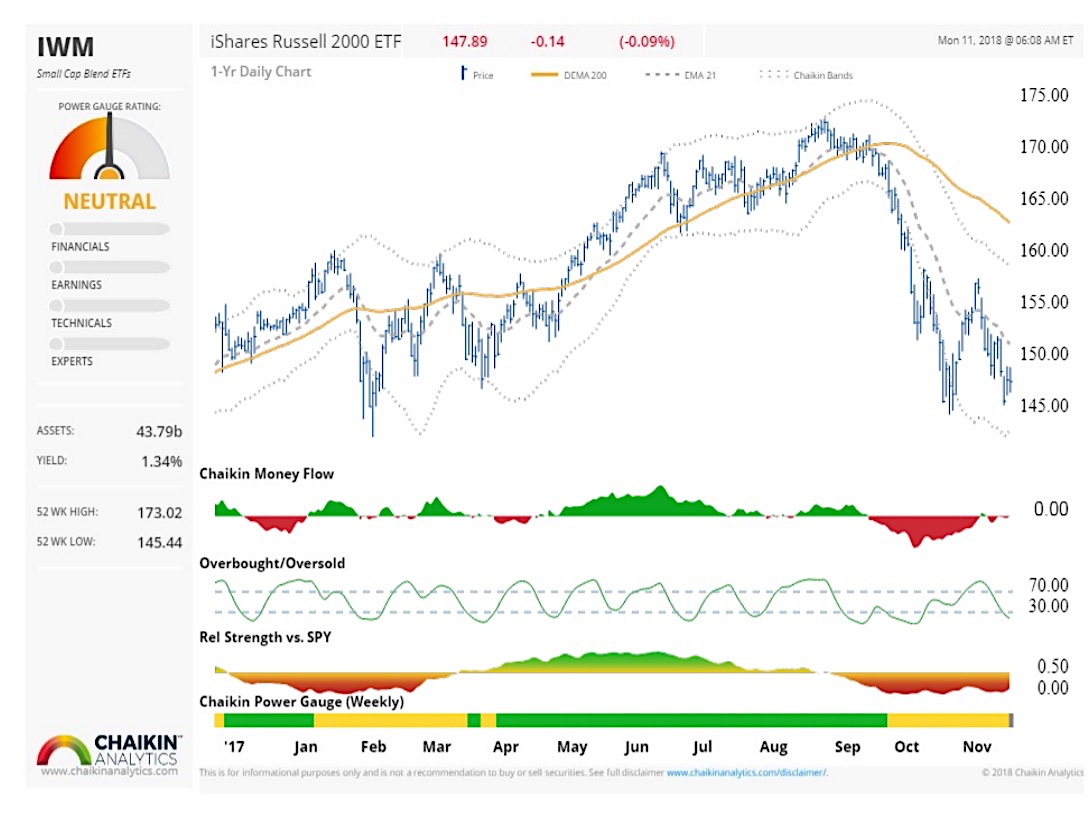Image resolution: width=1091 pixels, height=822 pixels.
Task: Click the 'Rel Strength vs. SPY' panel heading
Action: 265,638
